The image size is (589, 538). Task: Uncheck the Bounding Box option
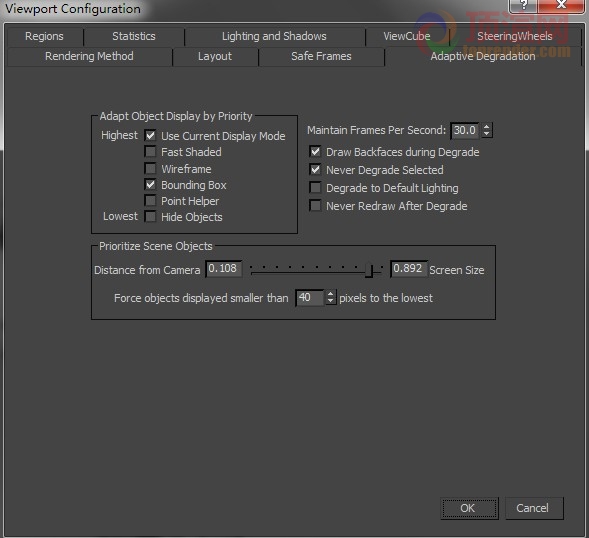[x=150, y=184]
